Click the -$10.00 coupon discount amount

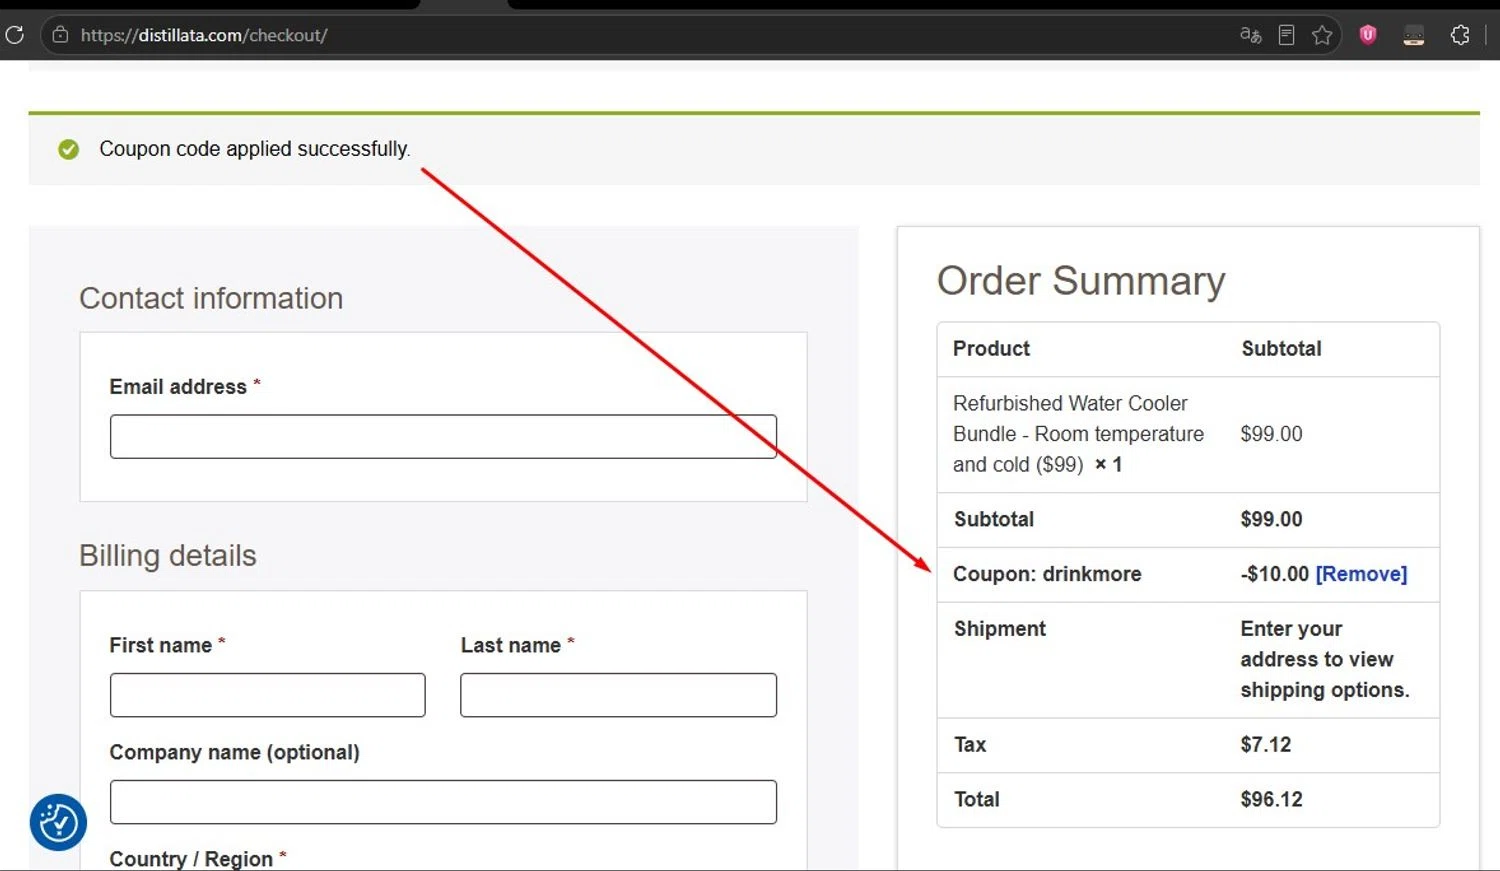[1275, 574]
